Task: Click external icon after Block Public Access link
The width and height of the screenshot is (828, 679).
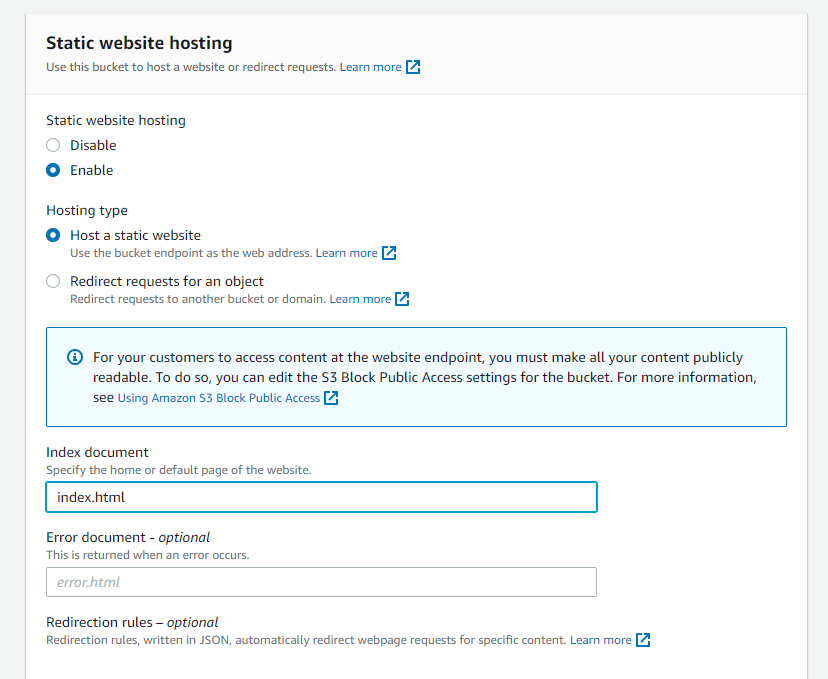Action: click(x=331, y=398)
